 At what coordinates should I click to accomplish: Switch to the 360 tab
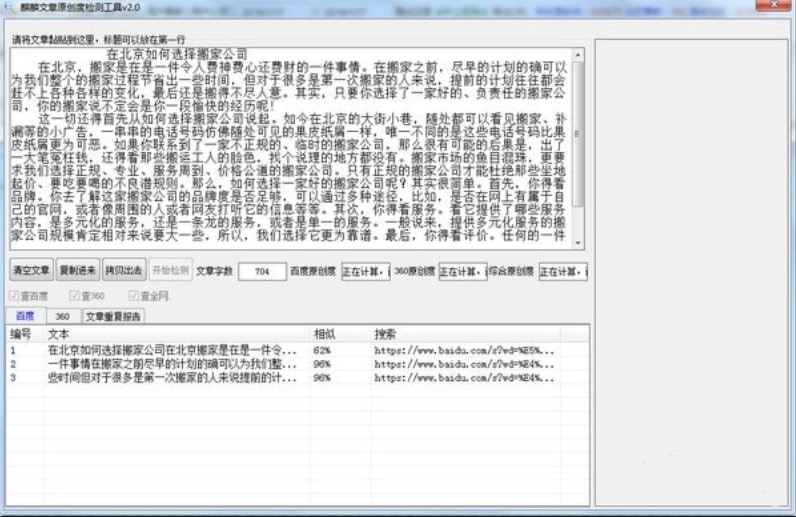[x=62, y=315]
